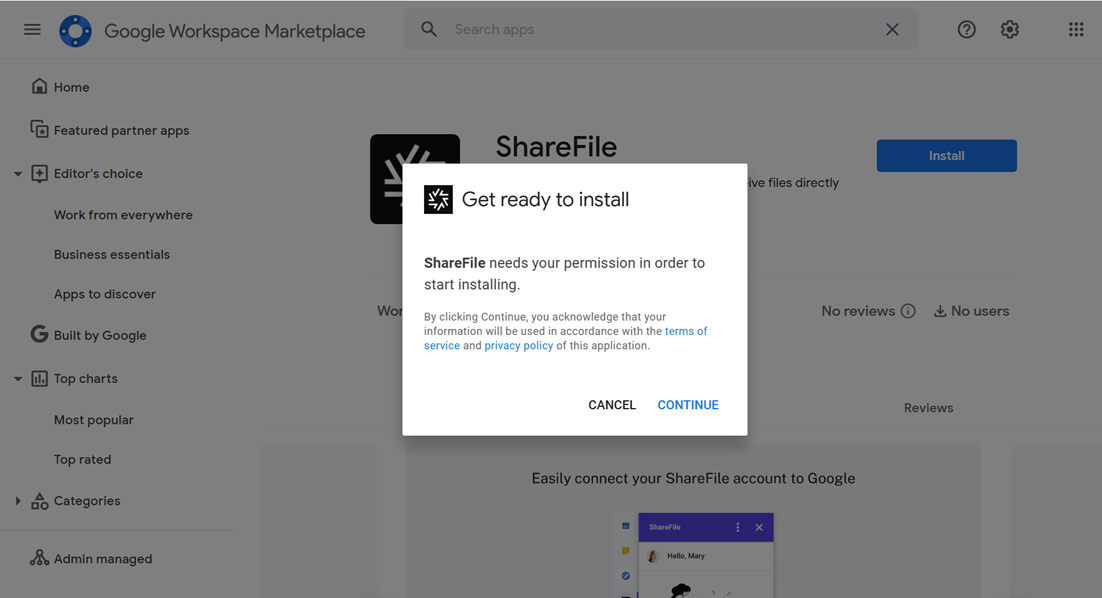The image size is (1102, 598).
Task: Click CANCEL in the install dialog
Action: (611, 405)
